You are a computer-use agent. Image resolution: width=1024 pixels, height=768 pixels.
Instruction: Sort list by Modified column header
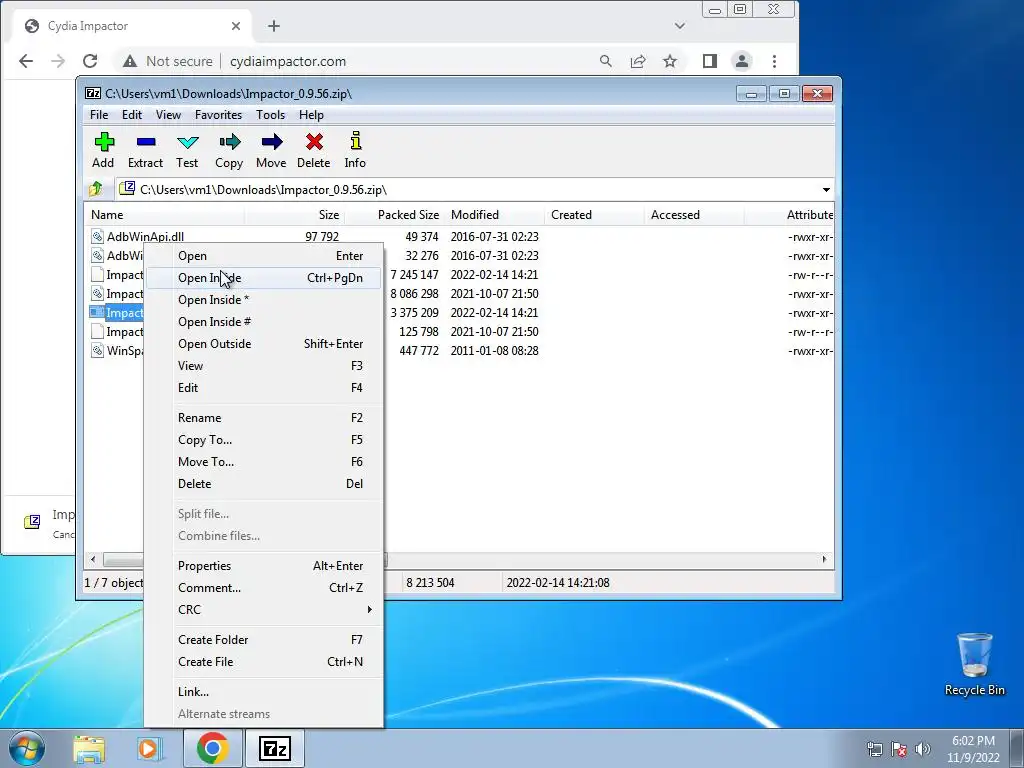494,215
